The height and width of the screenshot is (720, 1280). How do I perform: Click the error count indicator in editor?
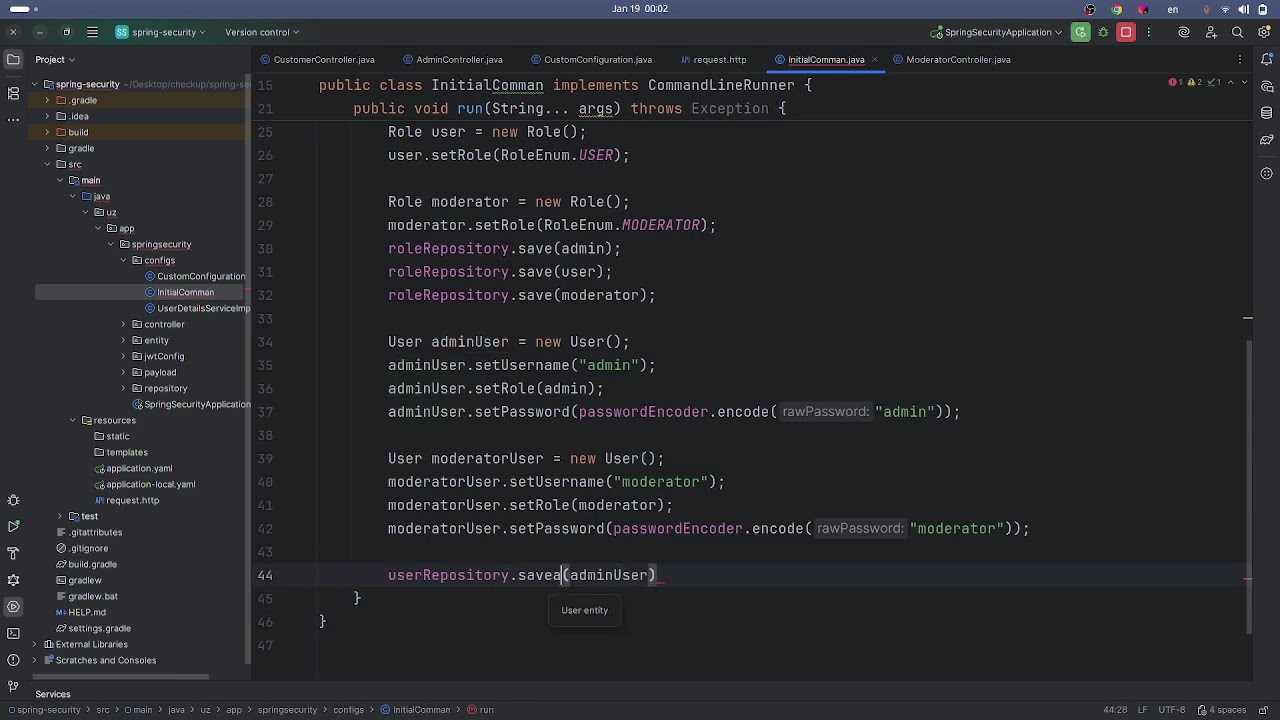[1176, 82]
